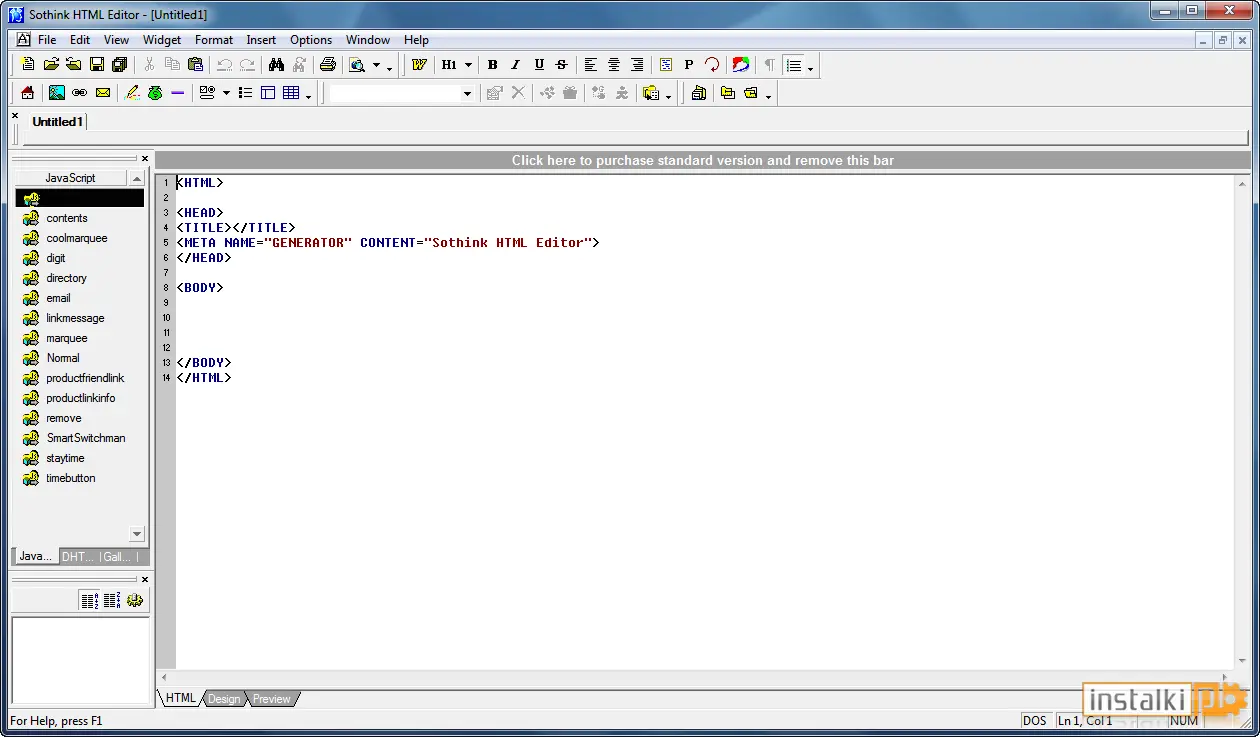
Task: Click the insert table grid icon
Action: [x=291, y=93]
